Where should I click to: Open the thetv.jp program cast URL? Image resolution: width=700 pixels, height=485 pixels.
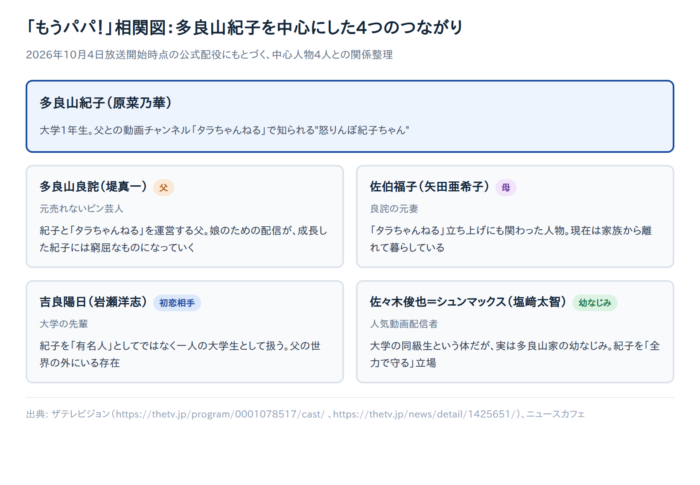tap(221, 414)
